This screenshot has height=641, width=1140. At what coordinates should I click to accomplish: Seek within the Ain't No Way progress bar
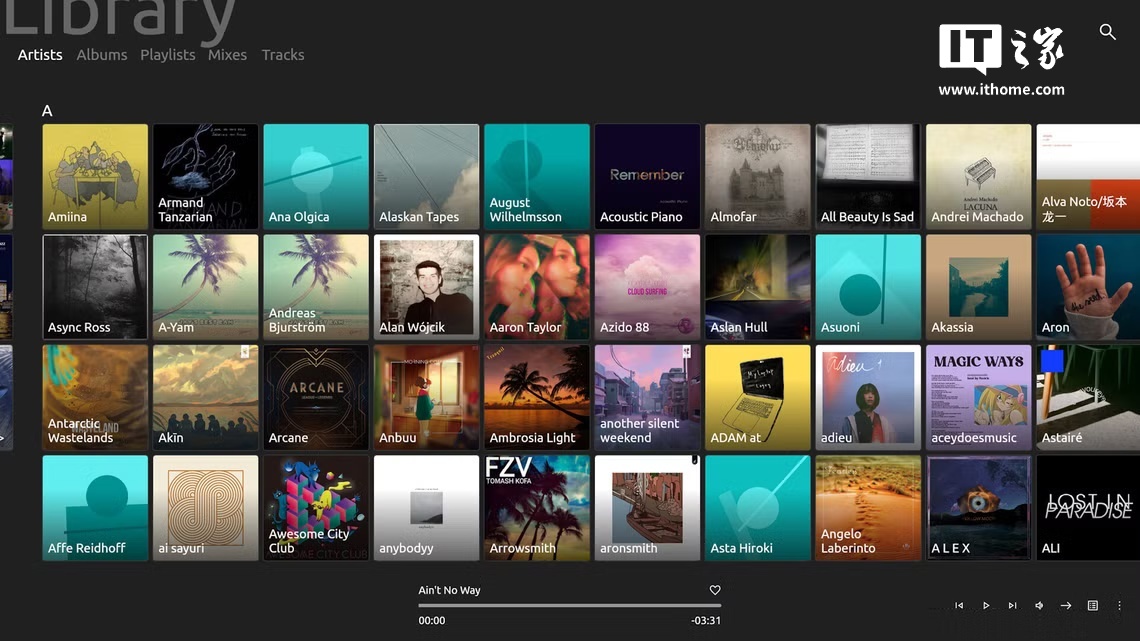(569, 605)
